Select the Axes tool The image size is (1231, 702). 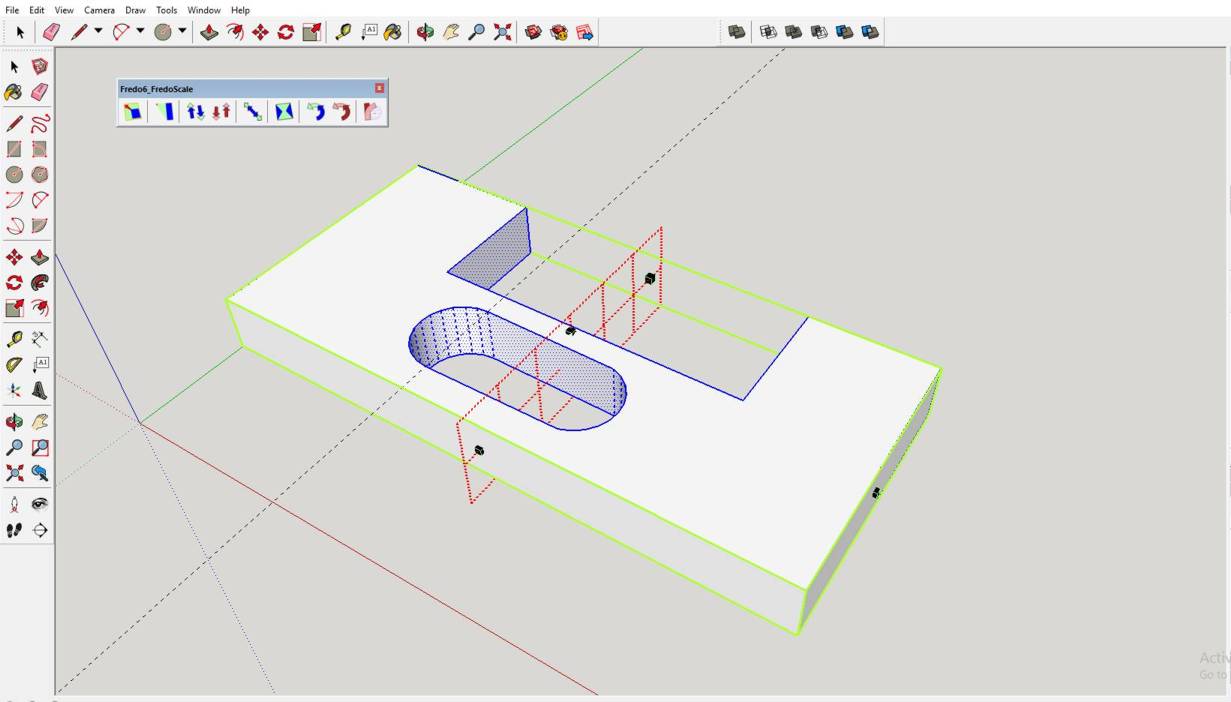(x=14, y=391)
